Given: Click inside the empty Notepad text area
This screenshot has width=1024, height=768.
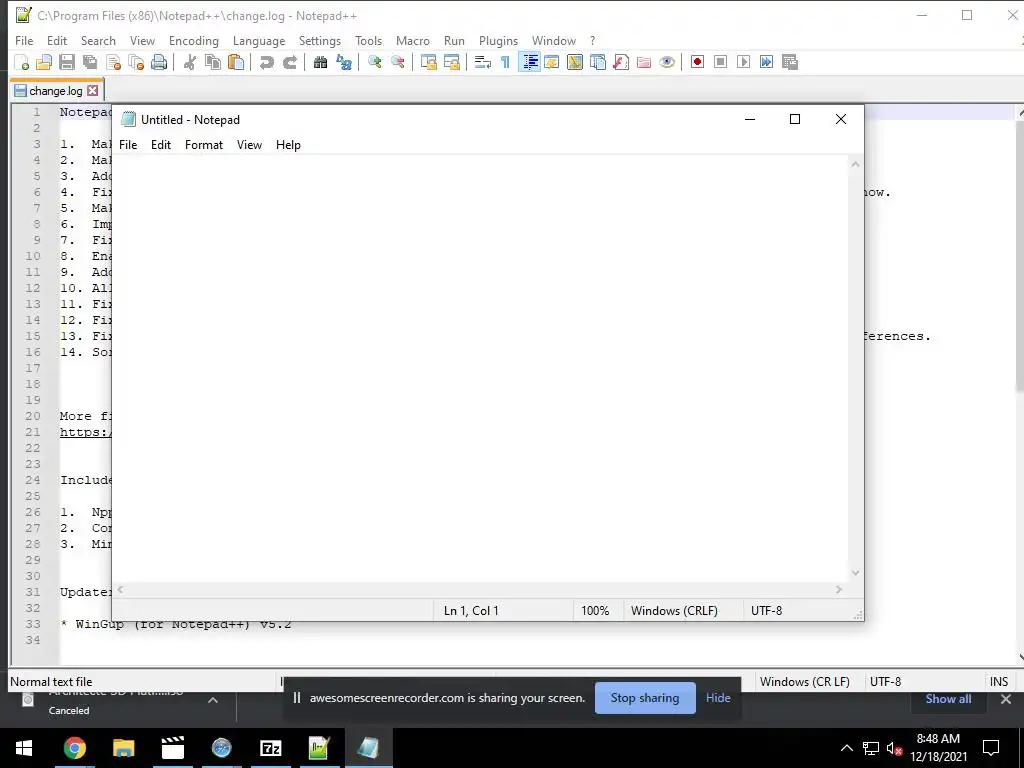Looking at the screenshot, I should 481,368.
